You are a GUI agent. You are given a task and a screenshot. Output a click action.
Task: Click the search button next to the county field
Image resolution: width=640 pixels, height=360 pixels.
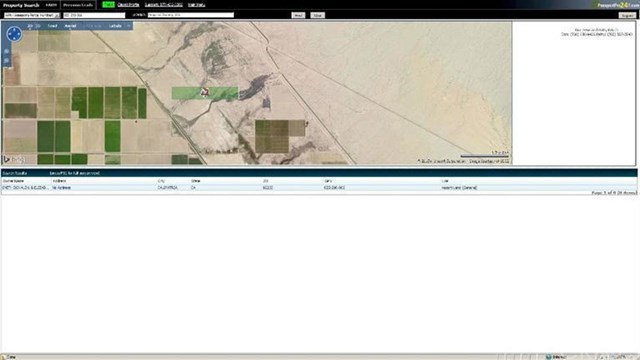[x=298, y=15]
